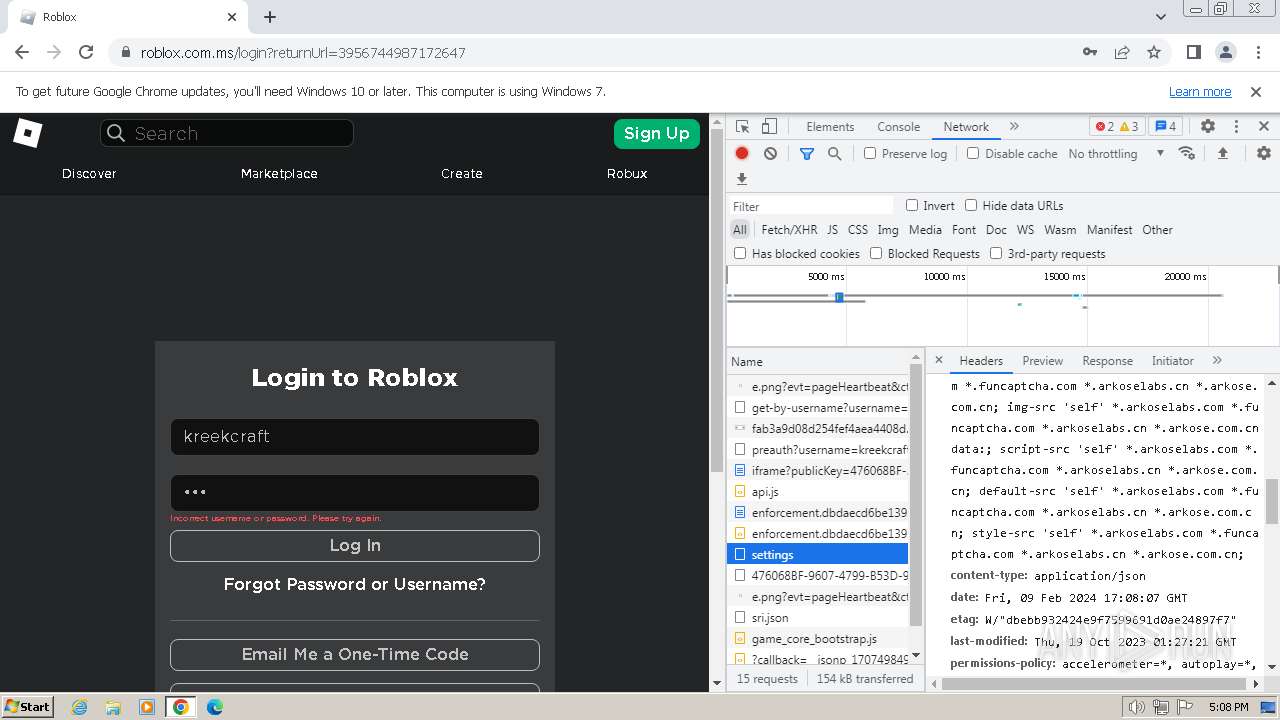Open the share page icon

point(1122,52)
